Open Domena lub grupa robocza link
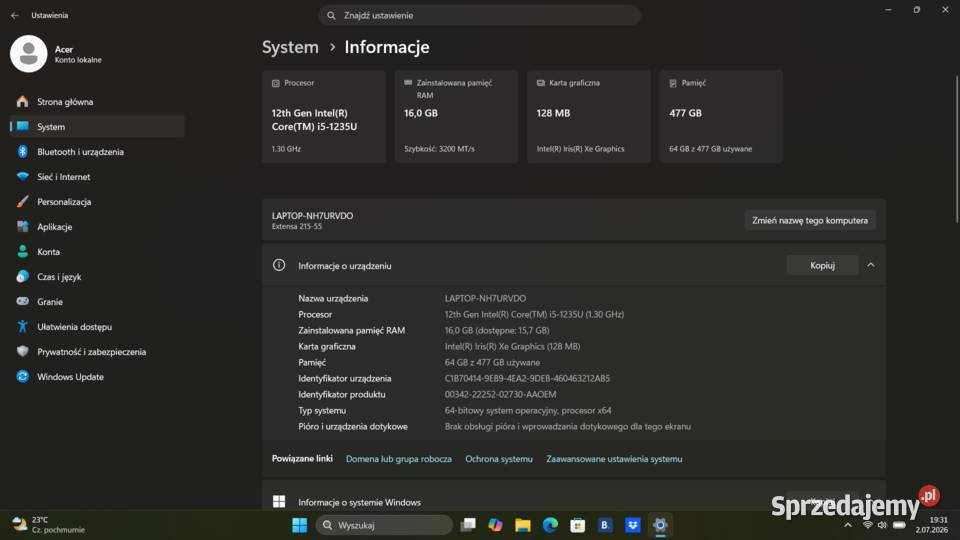This screenshot has height=540, width=960. click(x=399, y=459)
